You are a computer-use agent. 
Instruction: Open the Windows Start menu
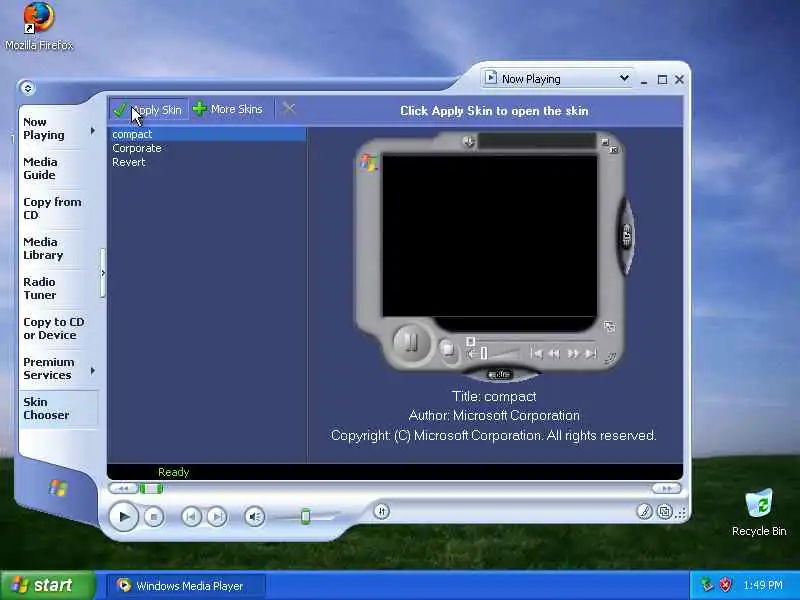point(48,585)
